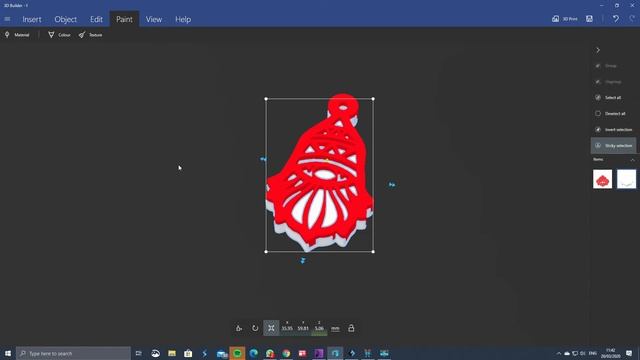Open Task View on the taskbar

point(139,353)
